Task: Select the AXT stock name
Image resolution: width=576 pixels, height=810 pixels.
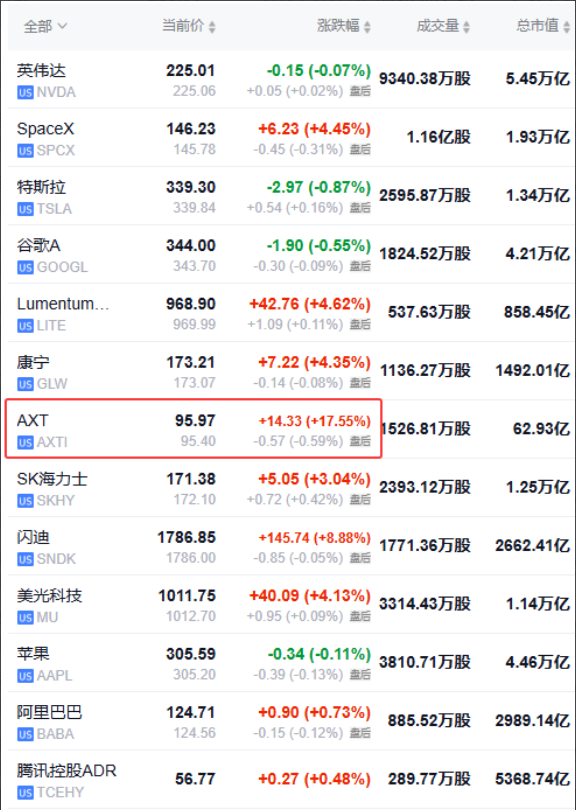Action: tap(33, 420)
